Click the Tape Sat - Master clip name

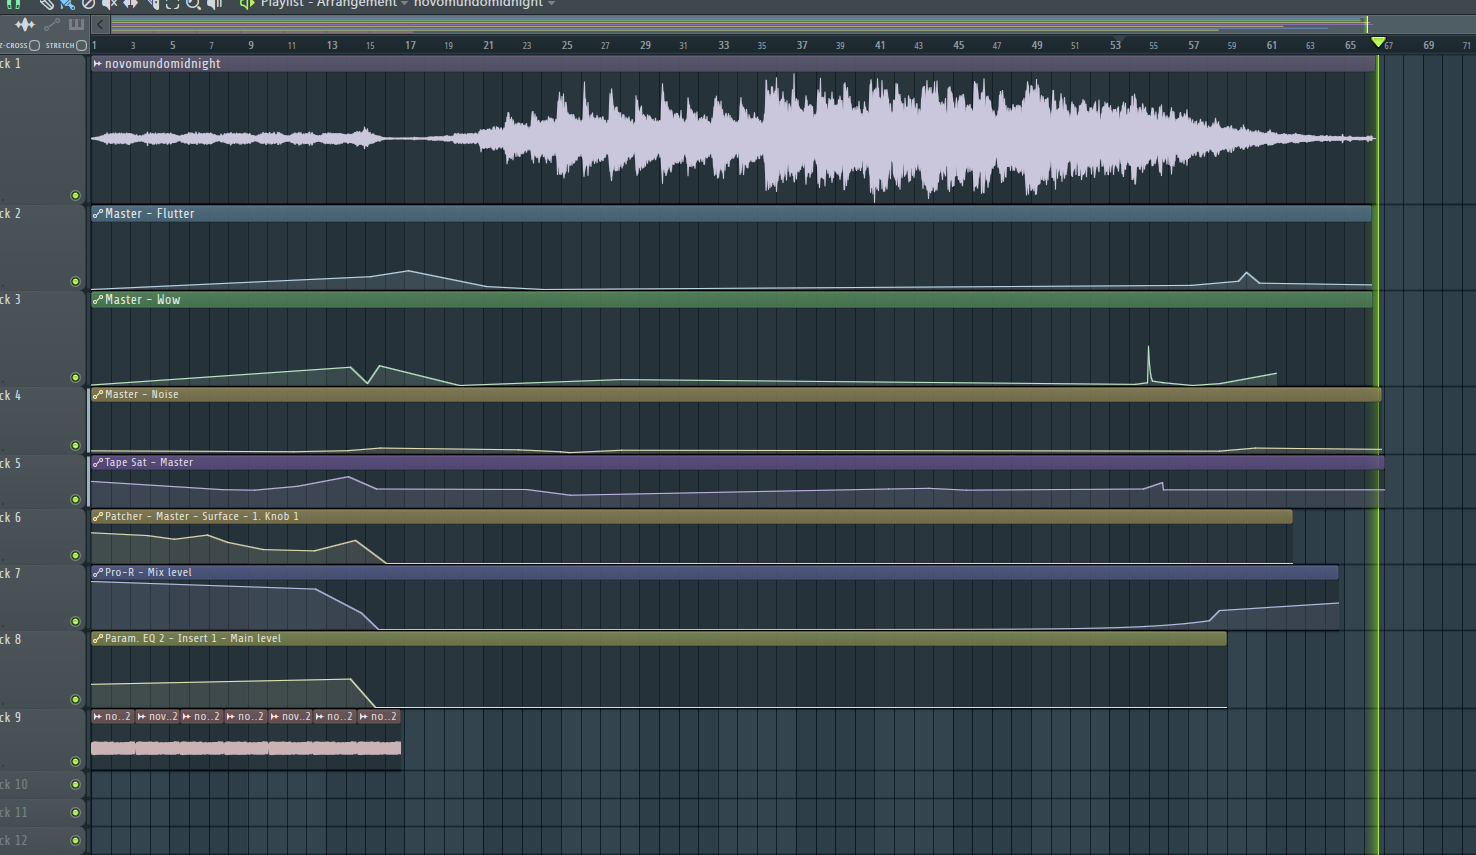pos(143,461)
